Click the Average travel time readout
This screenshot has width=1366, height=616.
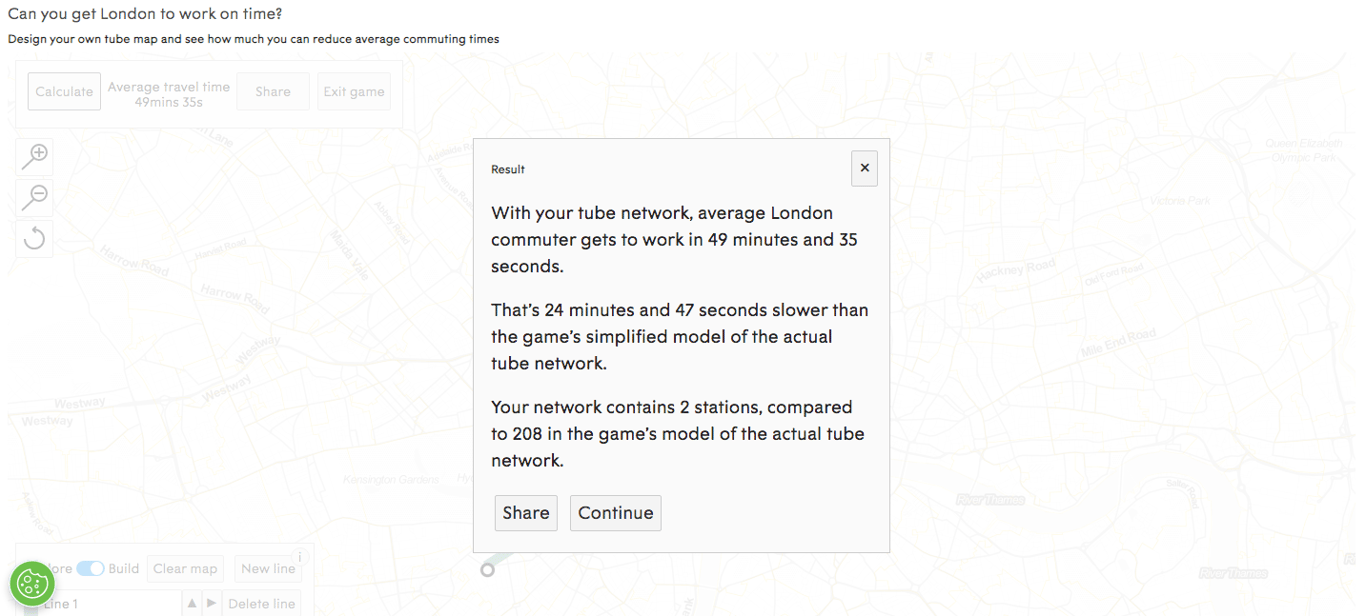[169, 94]
